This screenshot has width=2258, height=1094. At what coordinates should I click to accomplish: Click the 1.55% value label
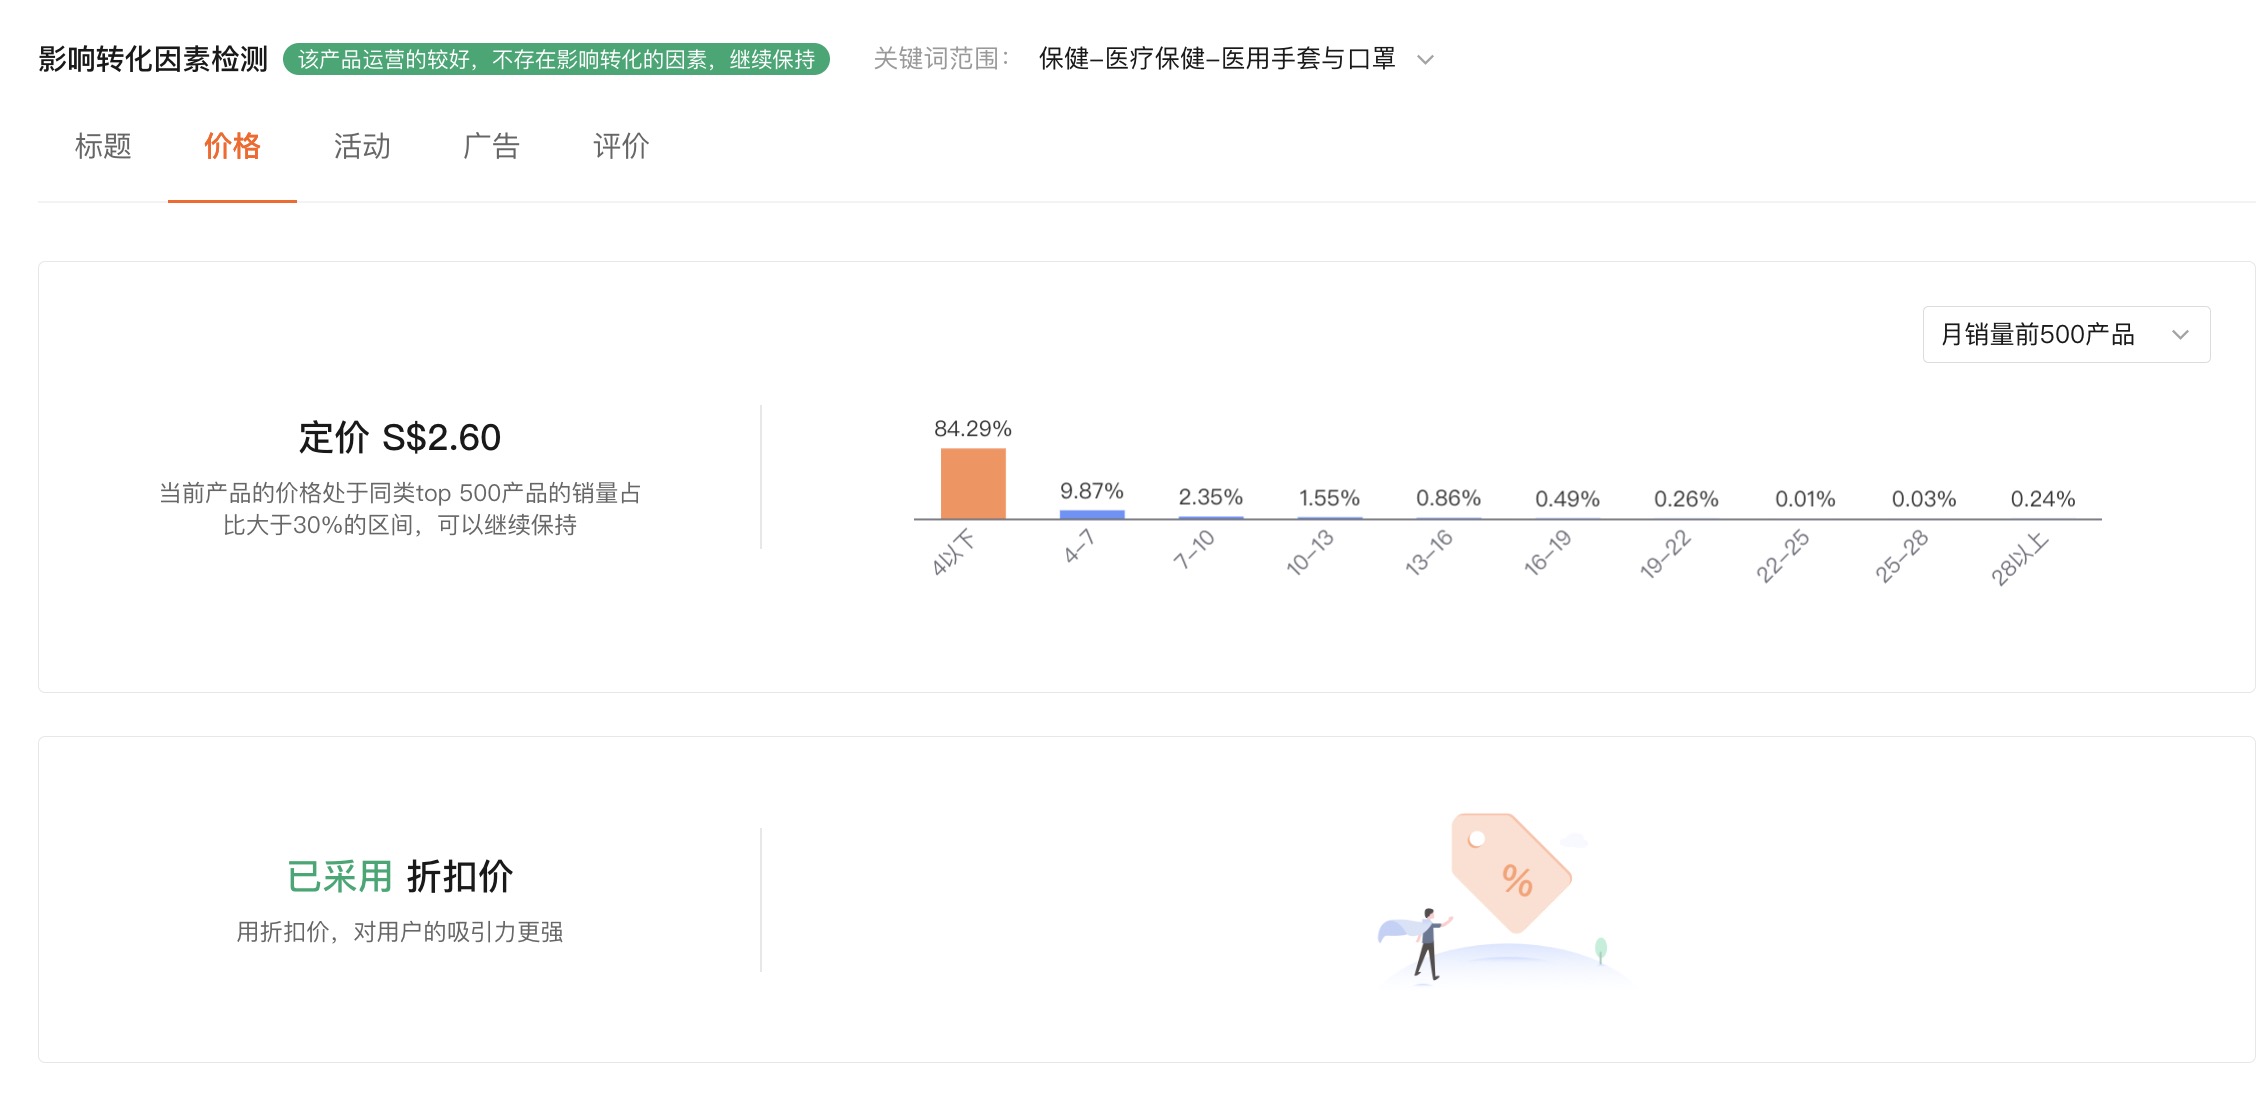[x=1329, y=498]
